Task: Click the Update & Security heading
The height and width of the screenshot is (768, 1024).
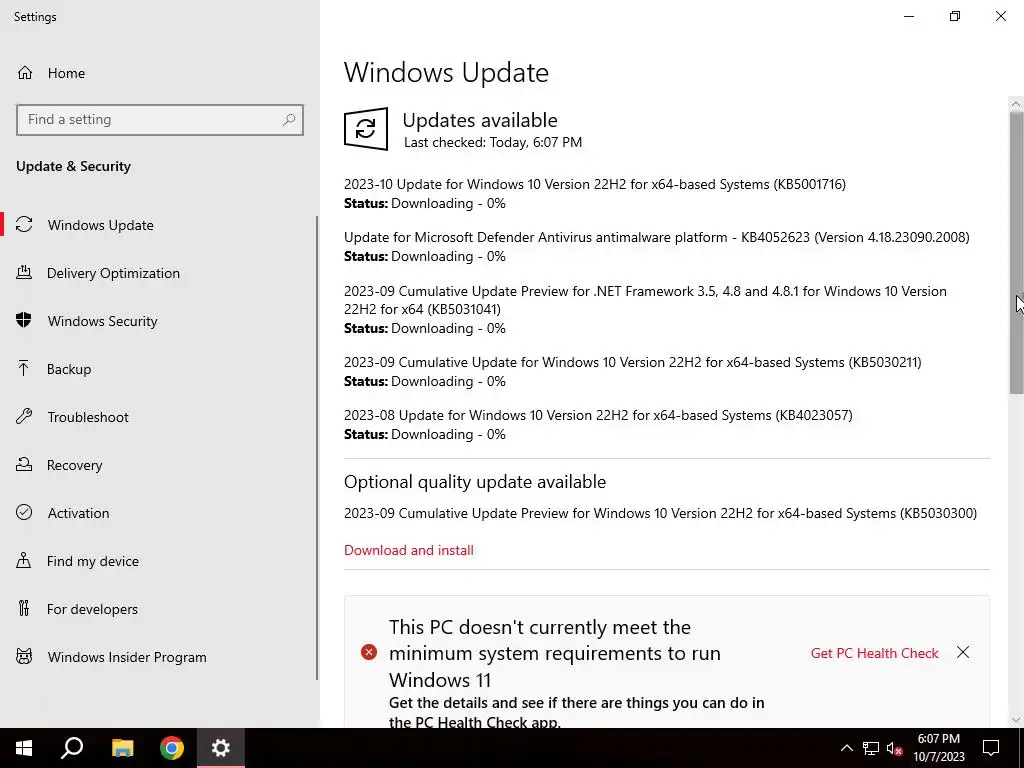Action: (x=73, y=167)
